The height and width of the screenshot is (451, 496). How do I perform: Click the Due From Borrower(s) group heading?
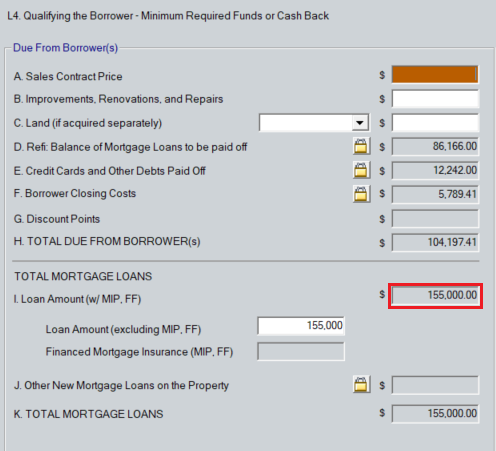(x=65, y=48)
